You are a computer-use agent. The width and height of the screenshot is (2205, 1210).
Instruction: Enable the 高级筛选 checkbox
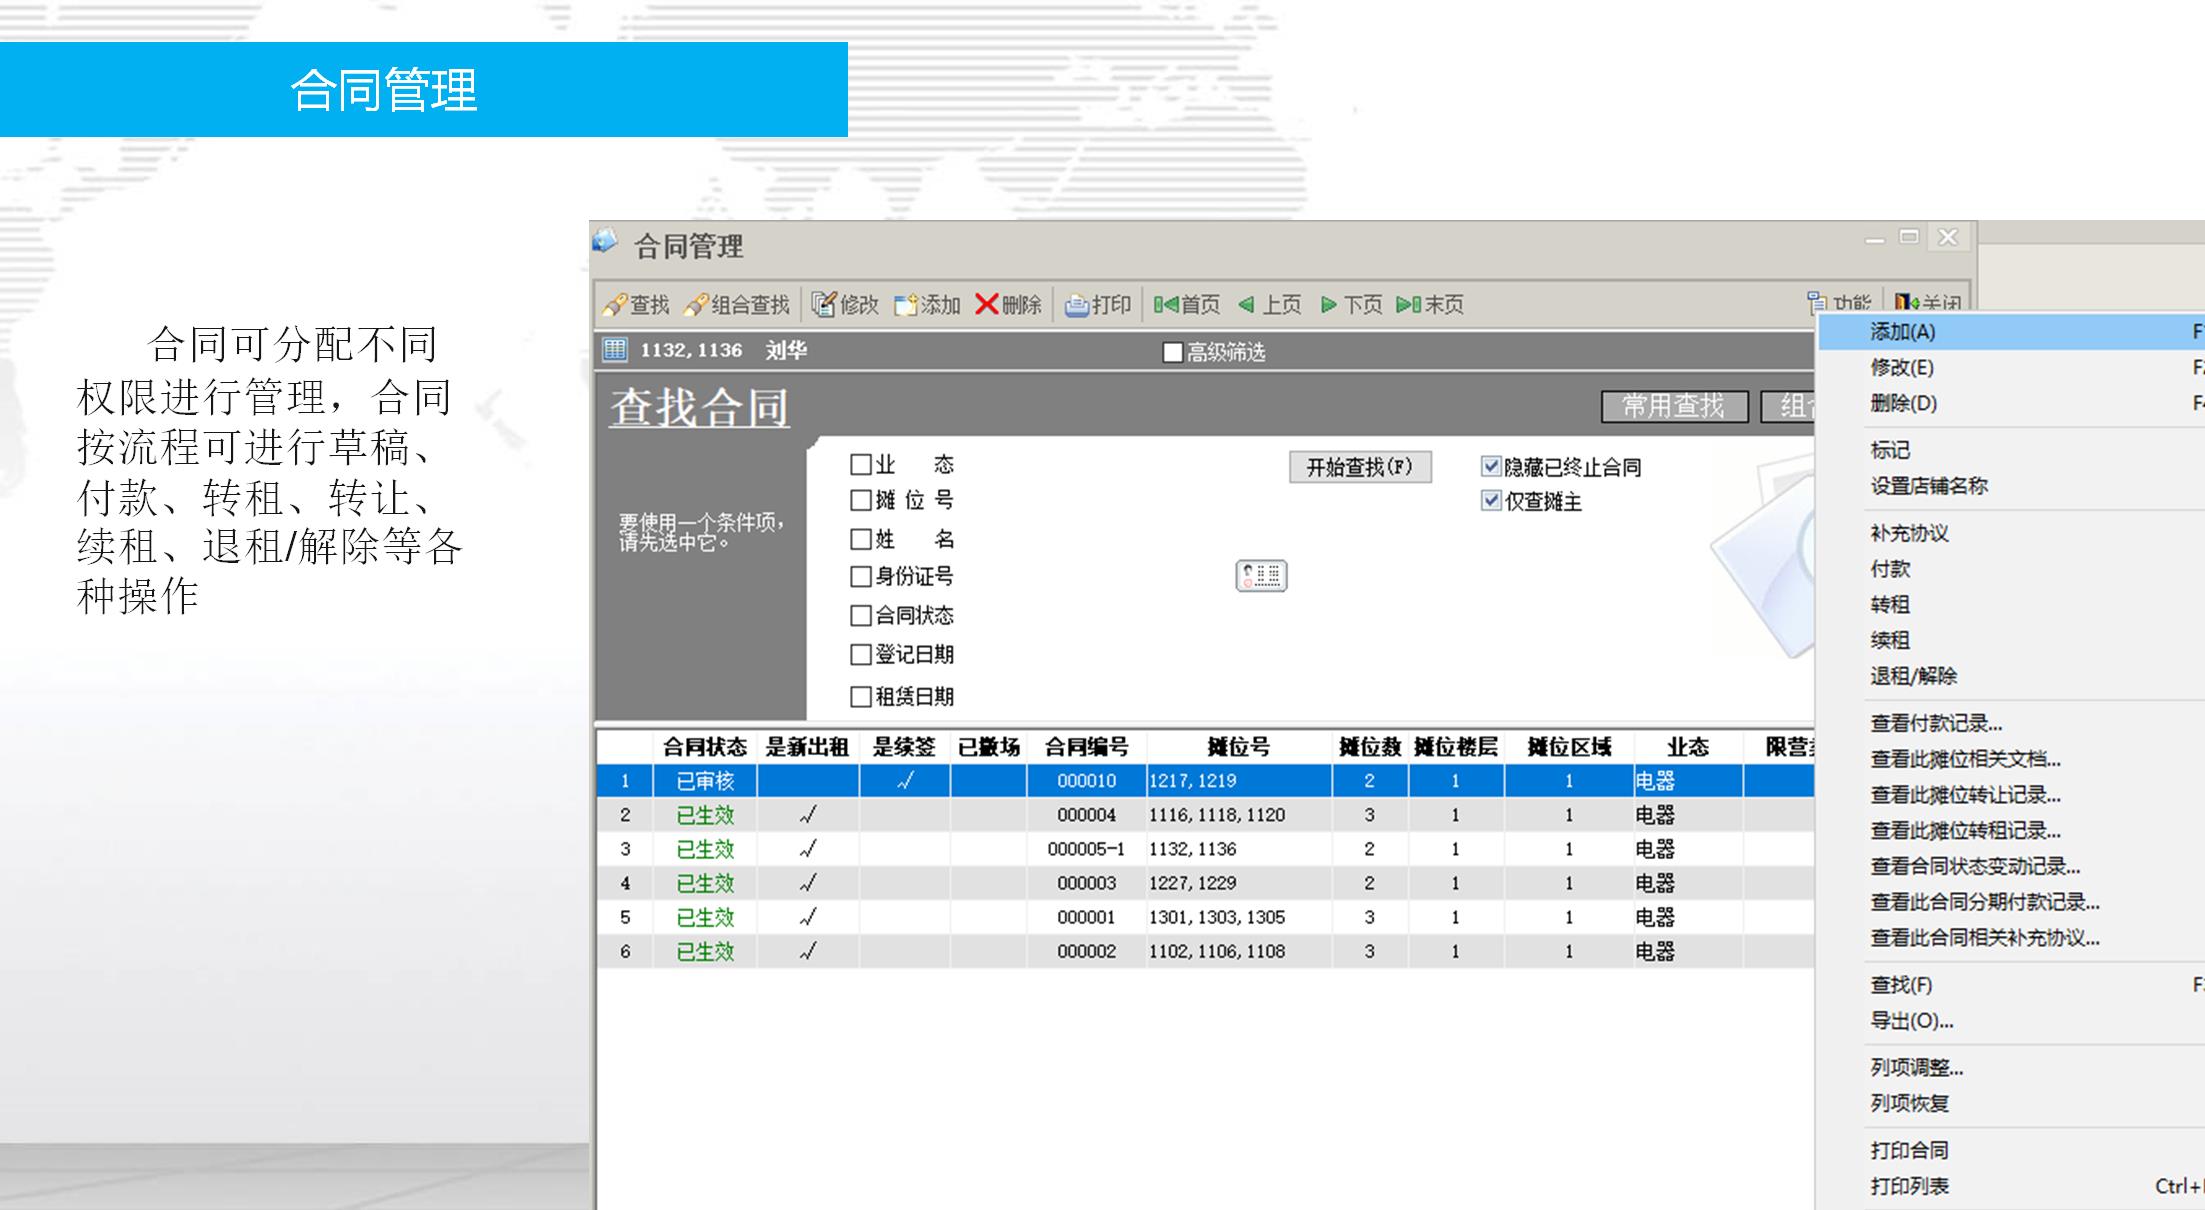click(1173, 353)
